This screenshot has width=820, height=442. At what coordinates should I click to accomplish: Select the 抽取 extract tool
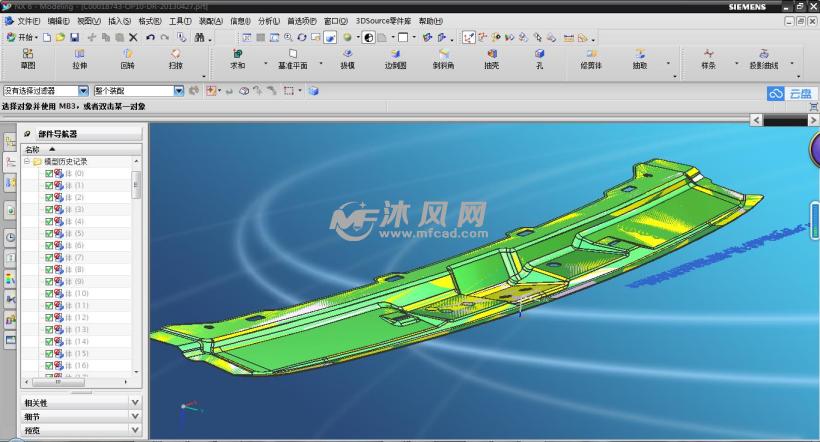(640, 59)
